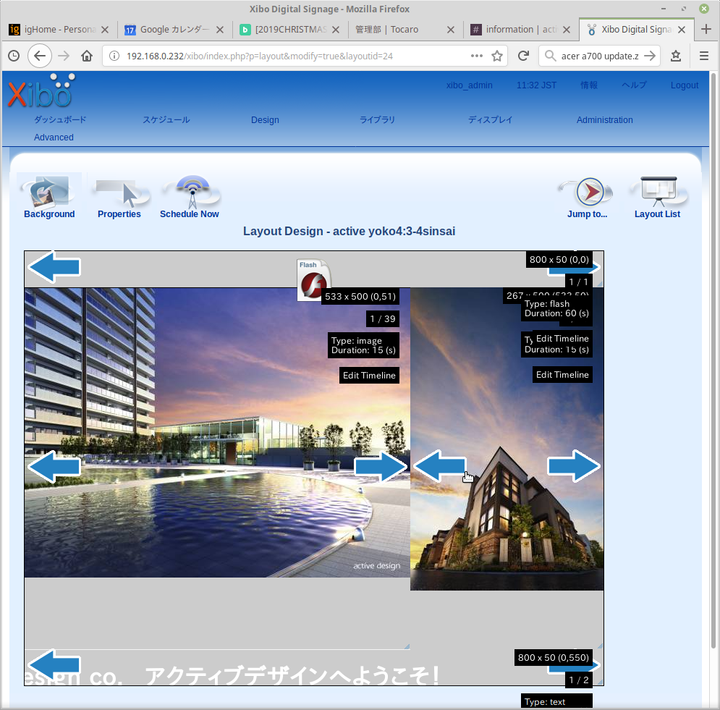
Task: Reload the page in Firefox
Action: [x=523, y=56]
